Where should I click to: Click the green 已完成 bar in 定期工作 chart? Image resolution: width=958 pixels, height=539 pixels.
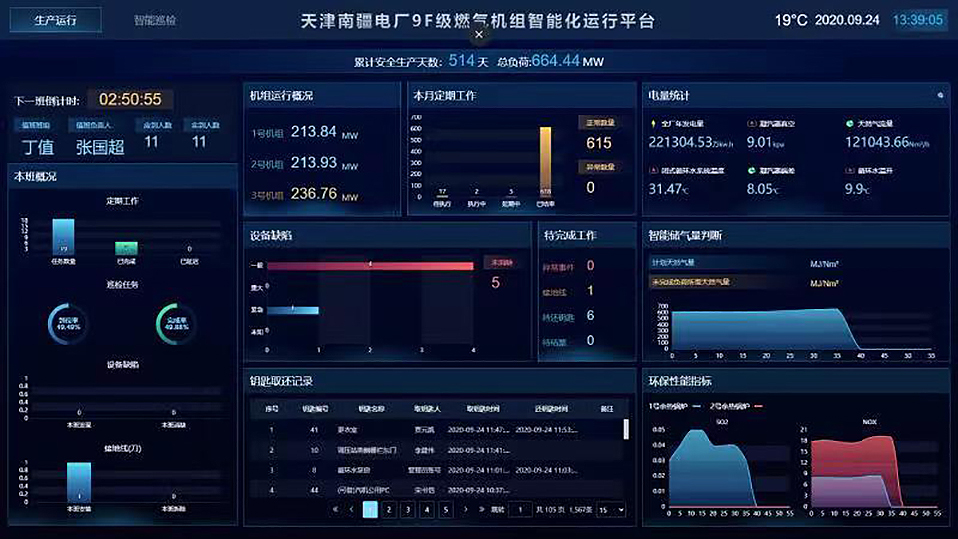click(x=126, y=248)
